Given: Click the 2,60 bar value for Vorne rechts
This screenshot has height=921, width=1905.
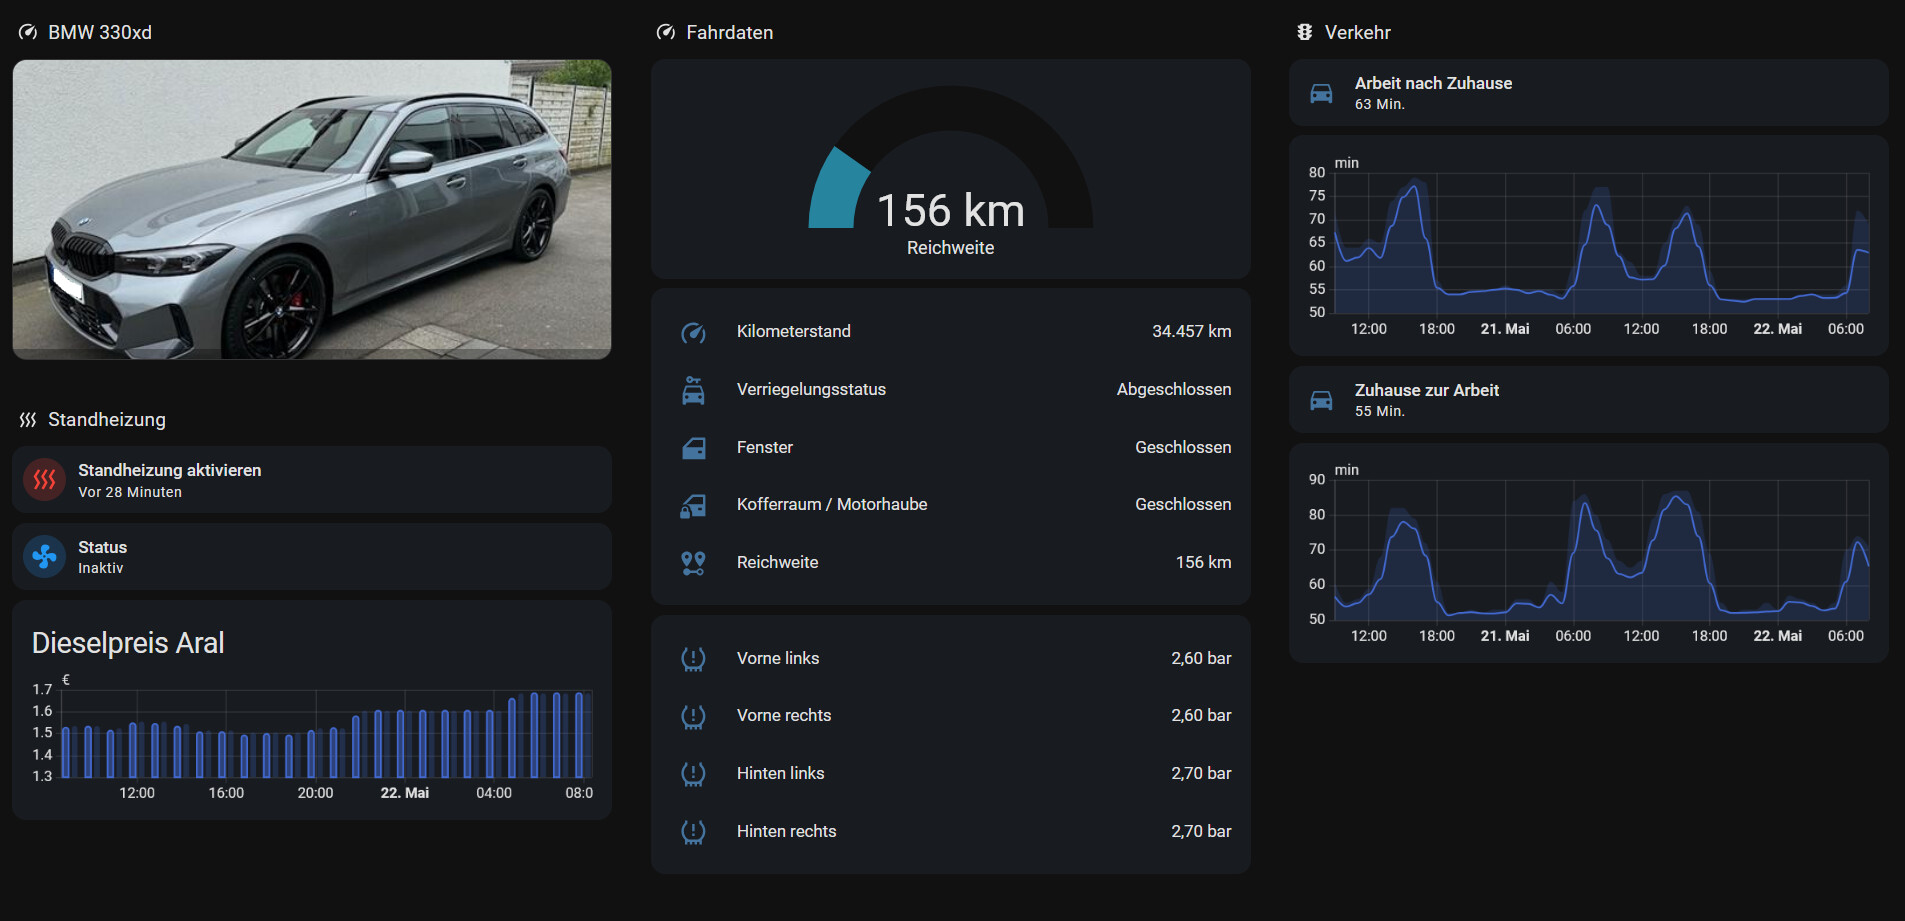Looking at the screenshot, I should [x=1201, y=716].
